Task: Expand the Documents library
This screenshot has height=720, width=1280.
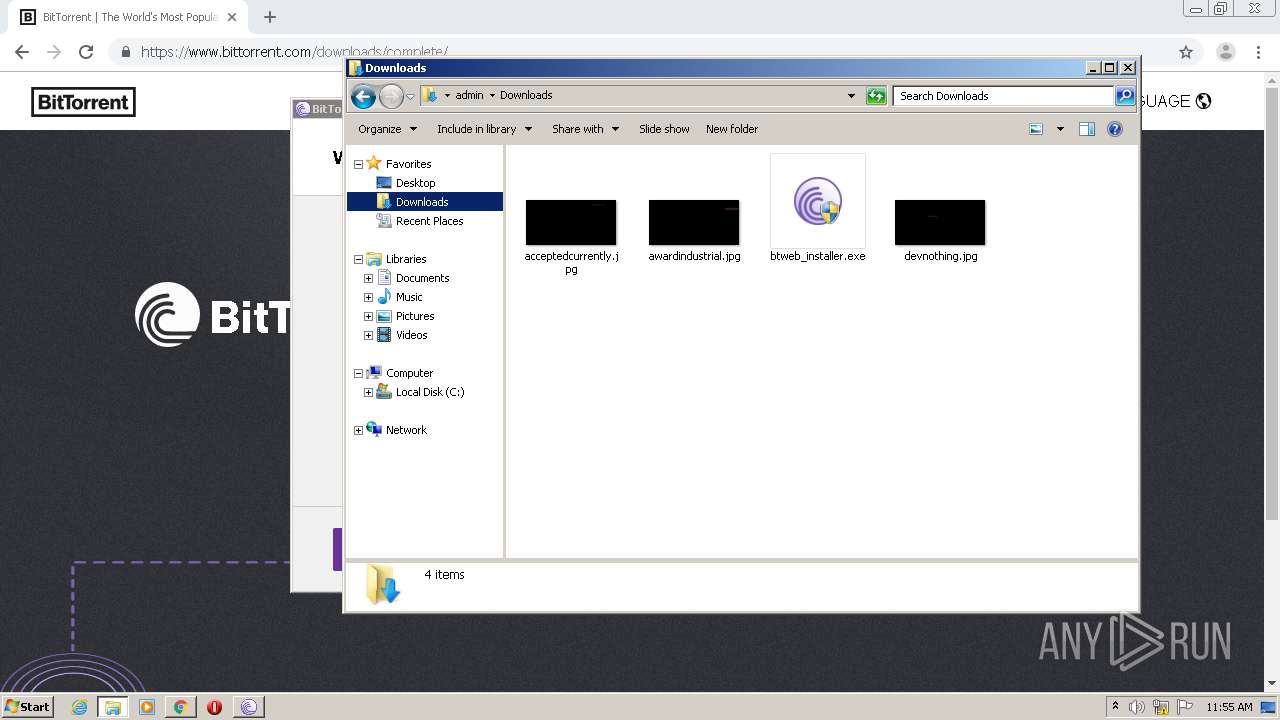Action: tap(368, 278)
